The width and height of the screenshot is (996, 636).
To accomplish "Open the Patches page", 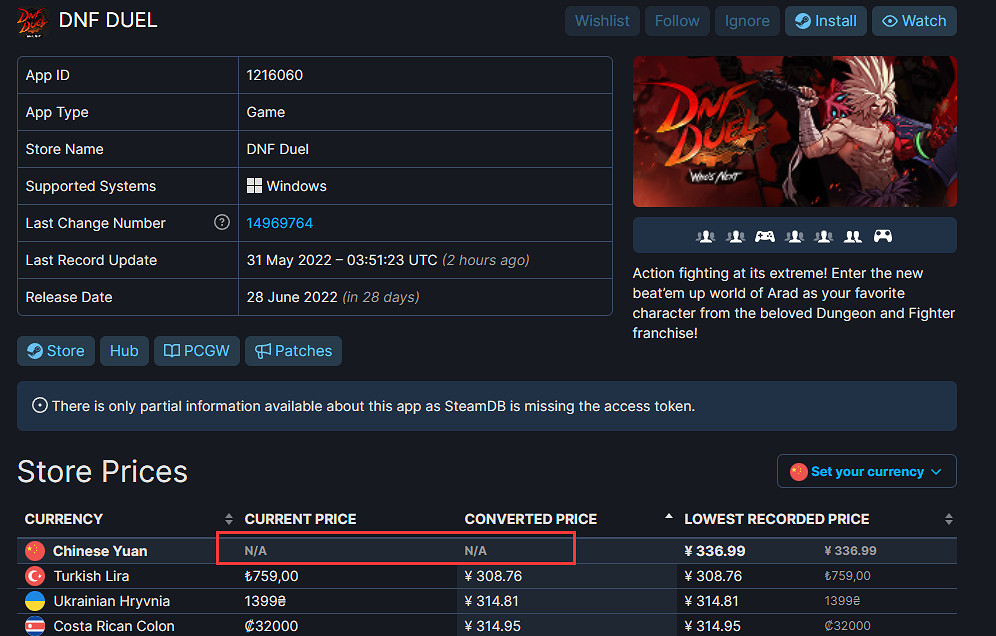I will click(293, 351).
